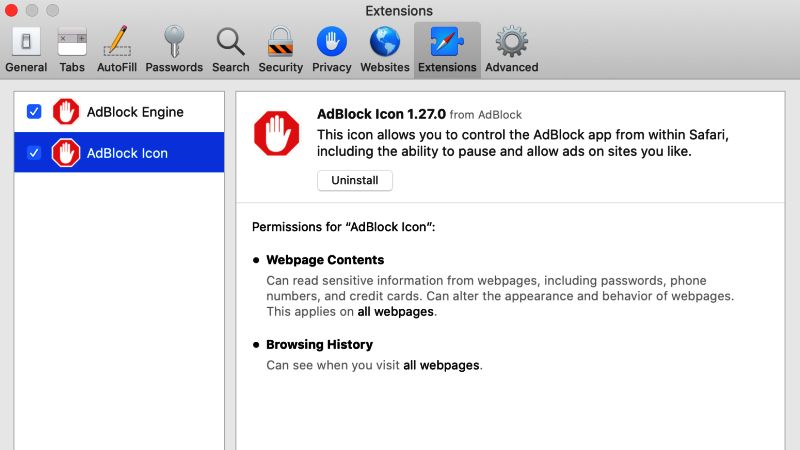Click 'Permissions for "AdBlock Icon":' text
Viewport: 800px width, 450px height.
[x=343, y=227]
